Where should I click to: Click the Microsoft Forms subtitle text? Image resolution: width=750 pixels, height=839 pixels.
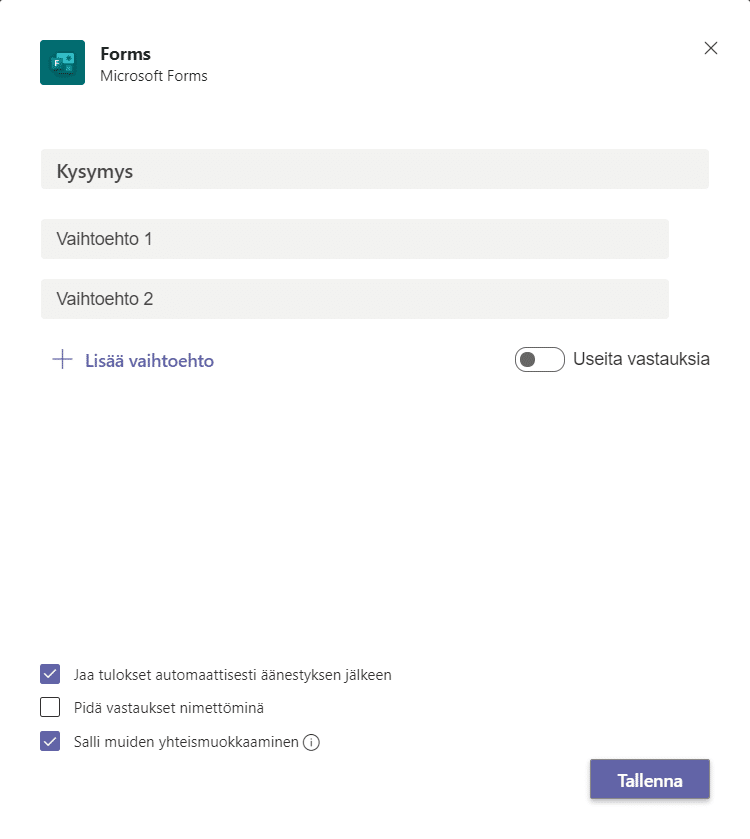point(153,75)
